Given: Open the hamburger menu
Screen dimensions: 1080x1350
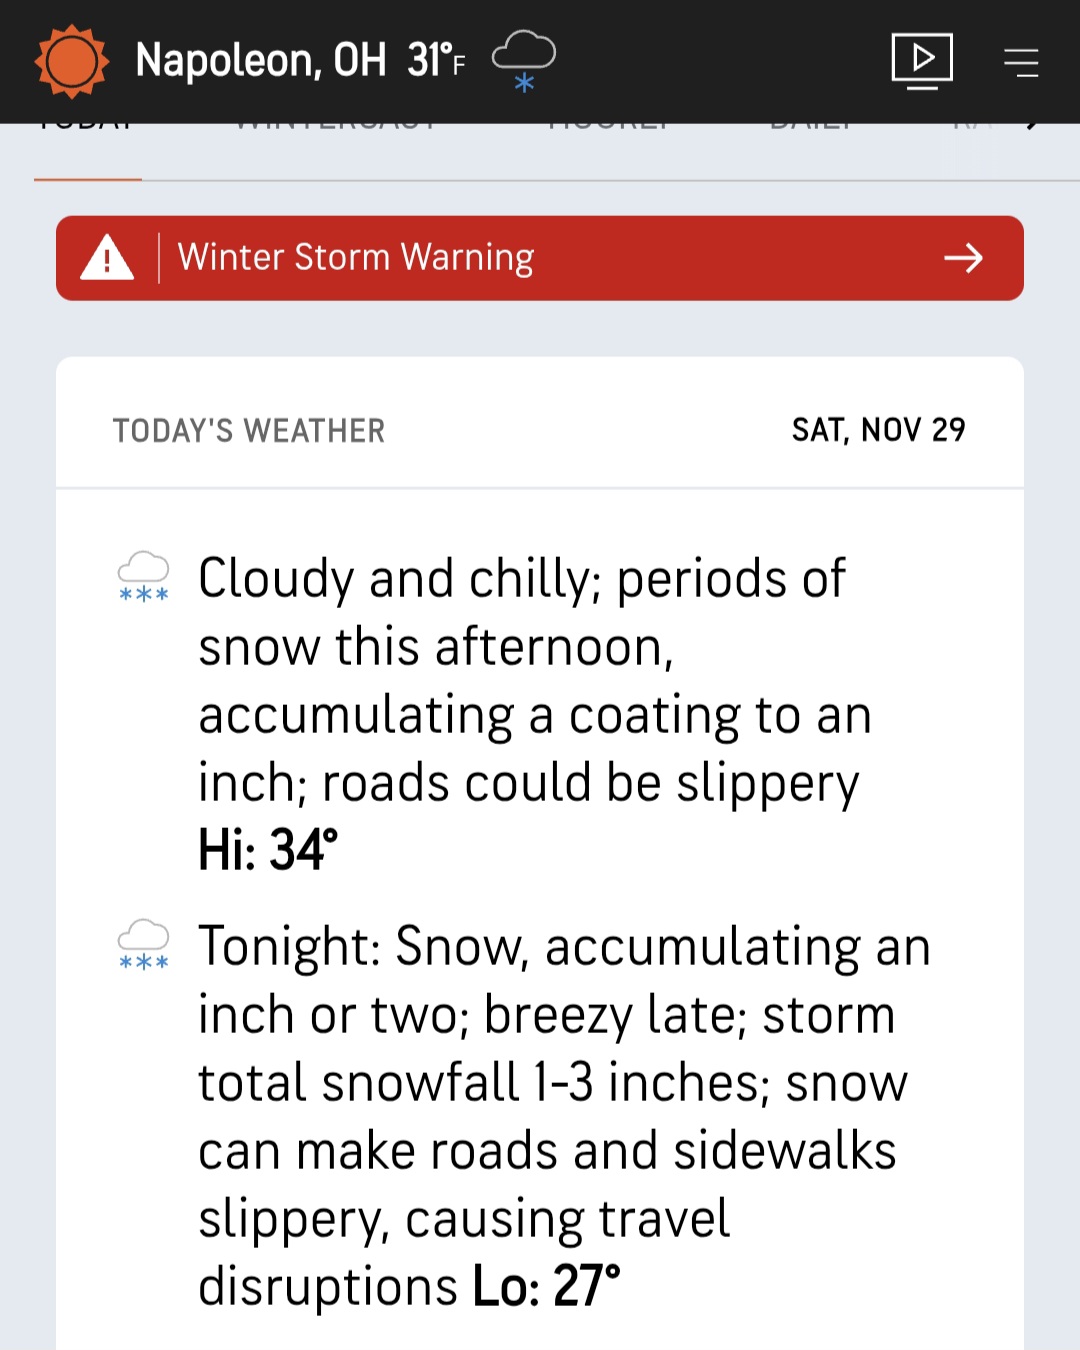Looking at the screenshot, I should point(1021,62).
